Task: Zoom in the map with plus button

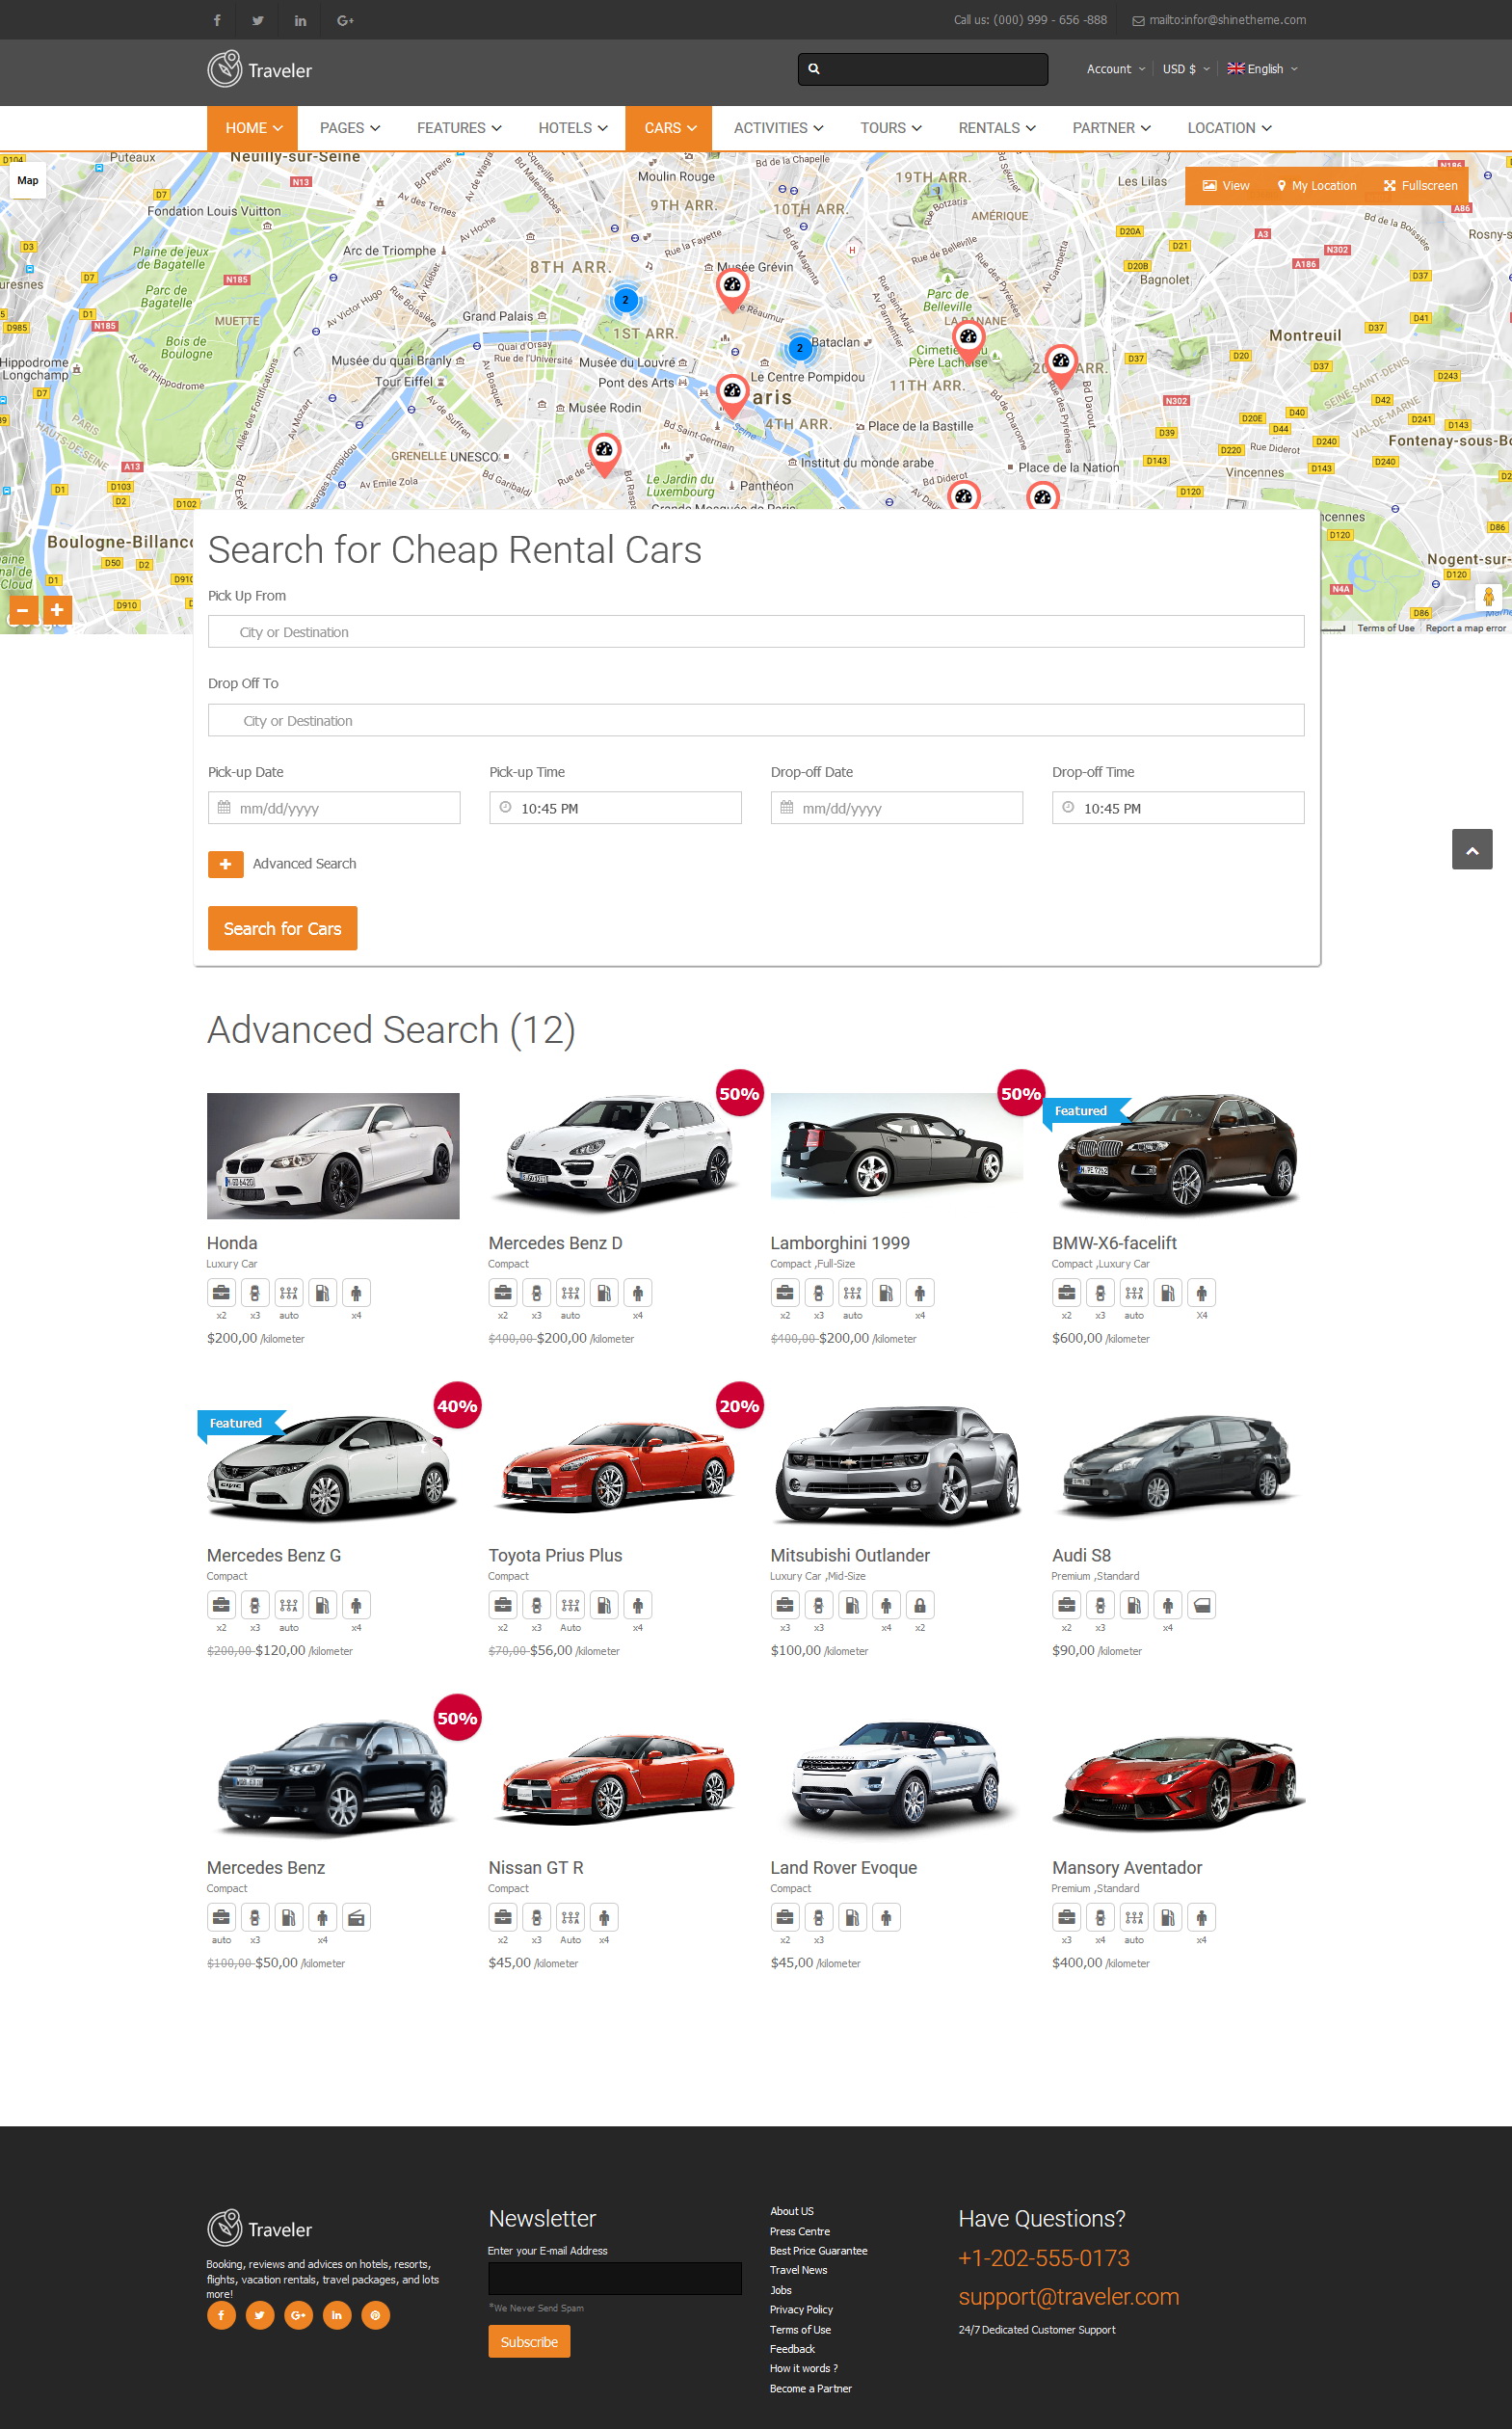Action: pos(57,609)
